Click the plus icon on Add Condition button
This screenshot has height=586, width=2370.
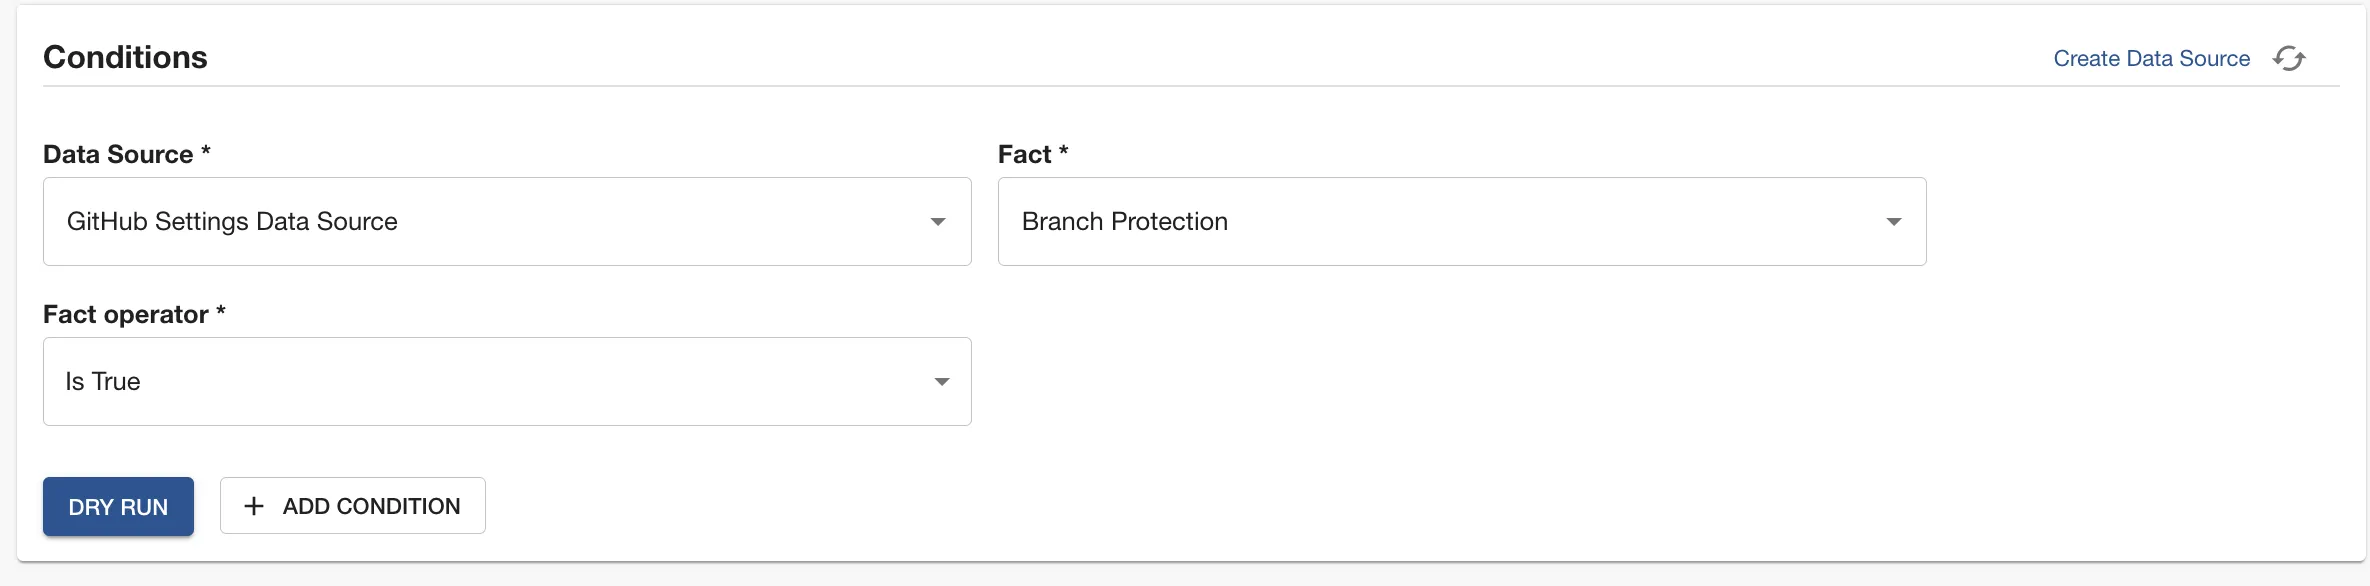coord(254,506)
